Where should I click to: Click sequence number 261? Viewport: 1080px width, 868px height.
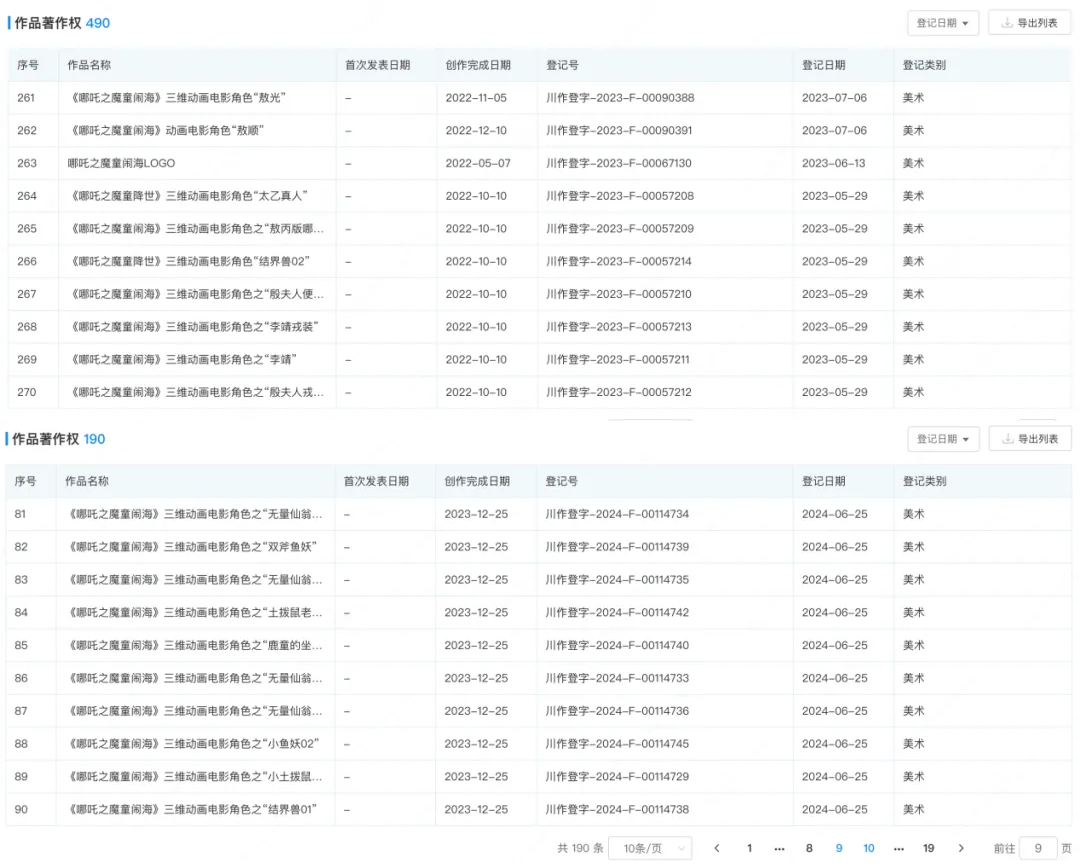point(26,98)
